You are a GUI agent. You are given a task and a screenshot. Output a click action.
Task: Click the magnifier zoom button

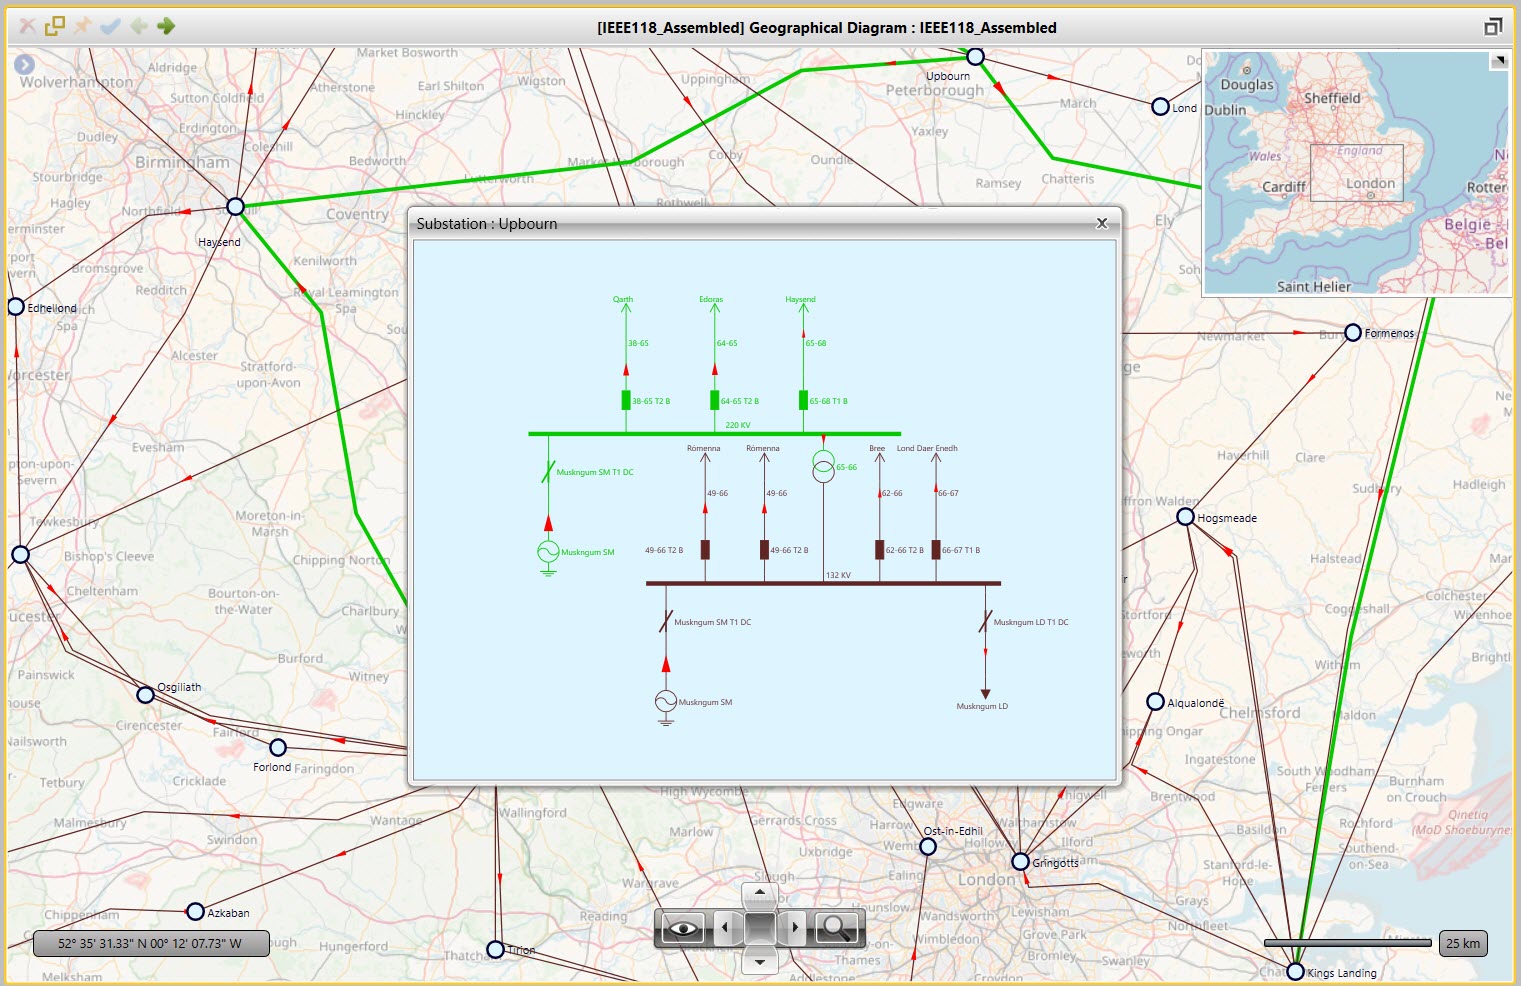(x=836, y=928)
